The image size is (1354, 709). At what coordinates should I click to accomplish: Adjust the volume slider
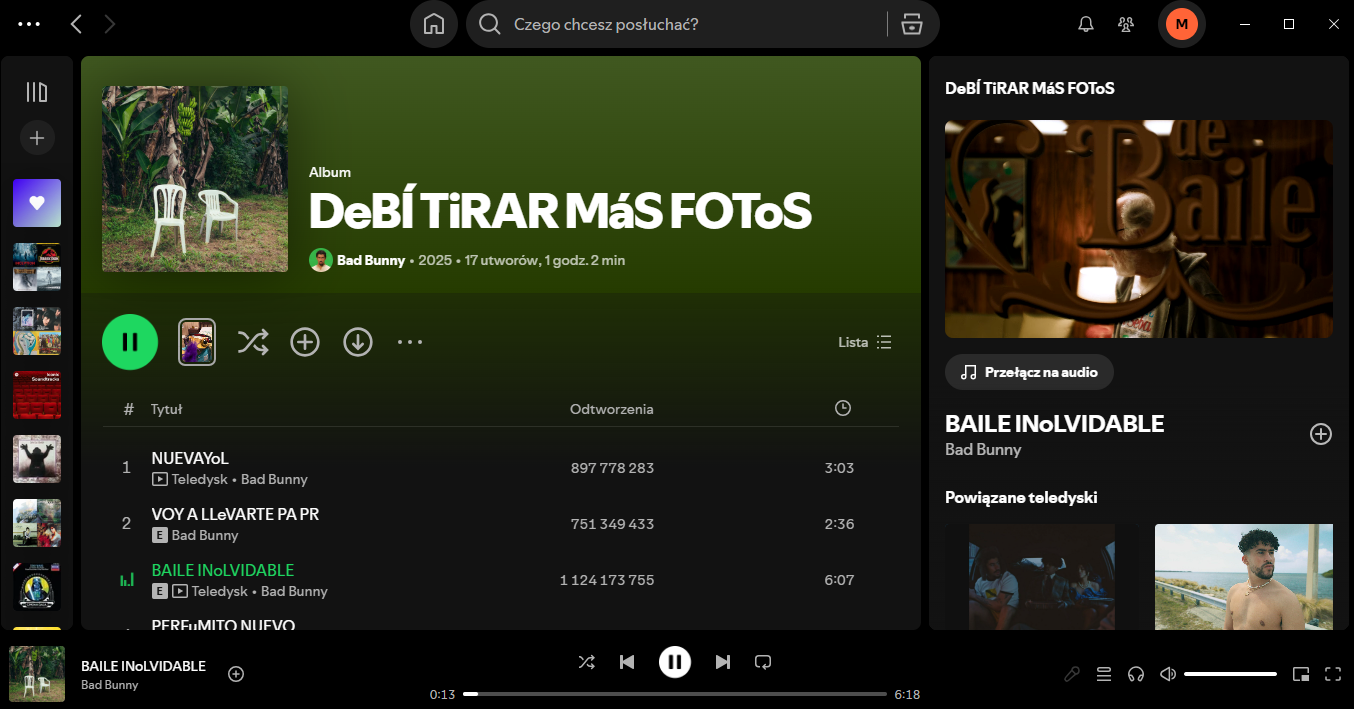(x=1230, y=674)
